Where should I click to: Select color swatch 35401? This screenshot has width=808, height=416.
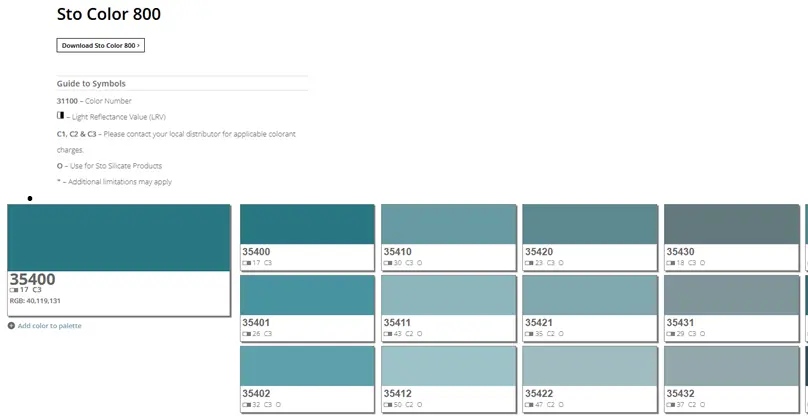(x=307, y=296)
